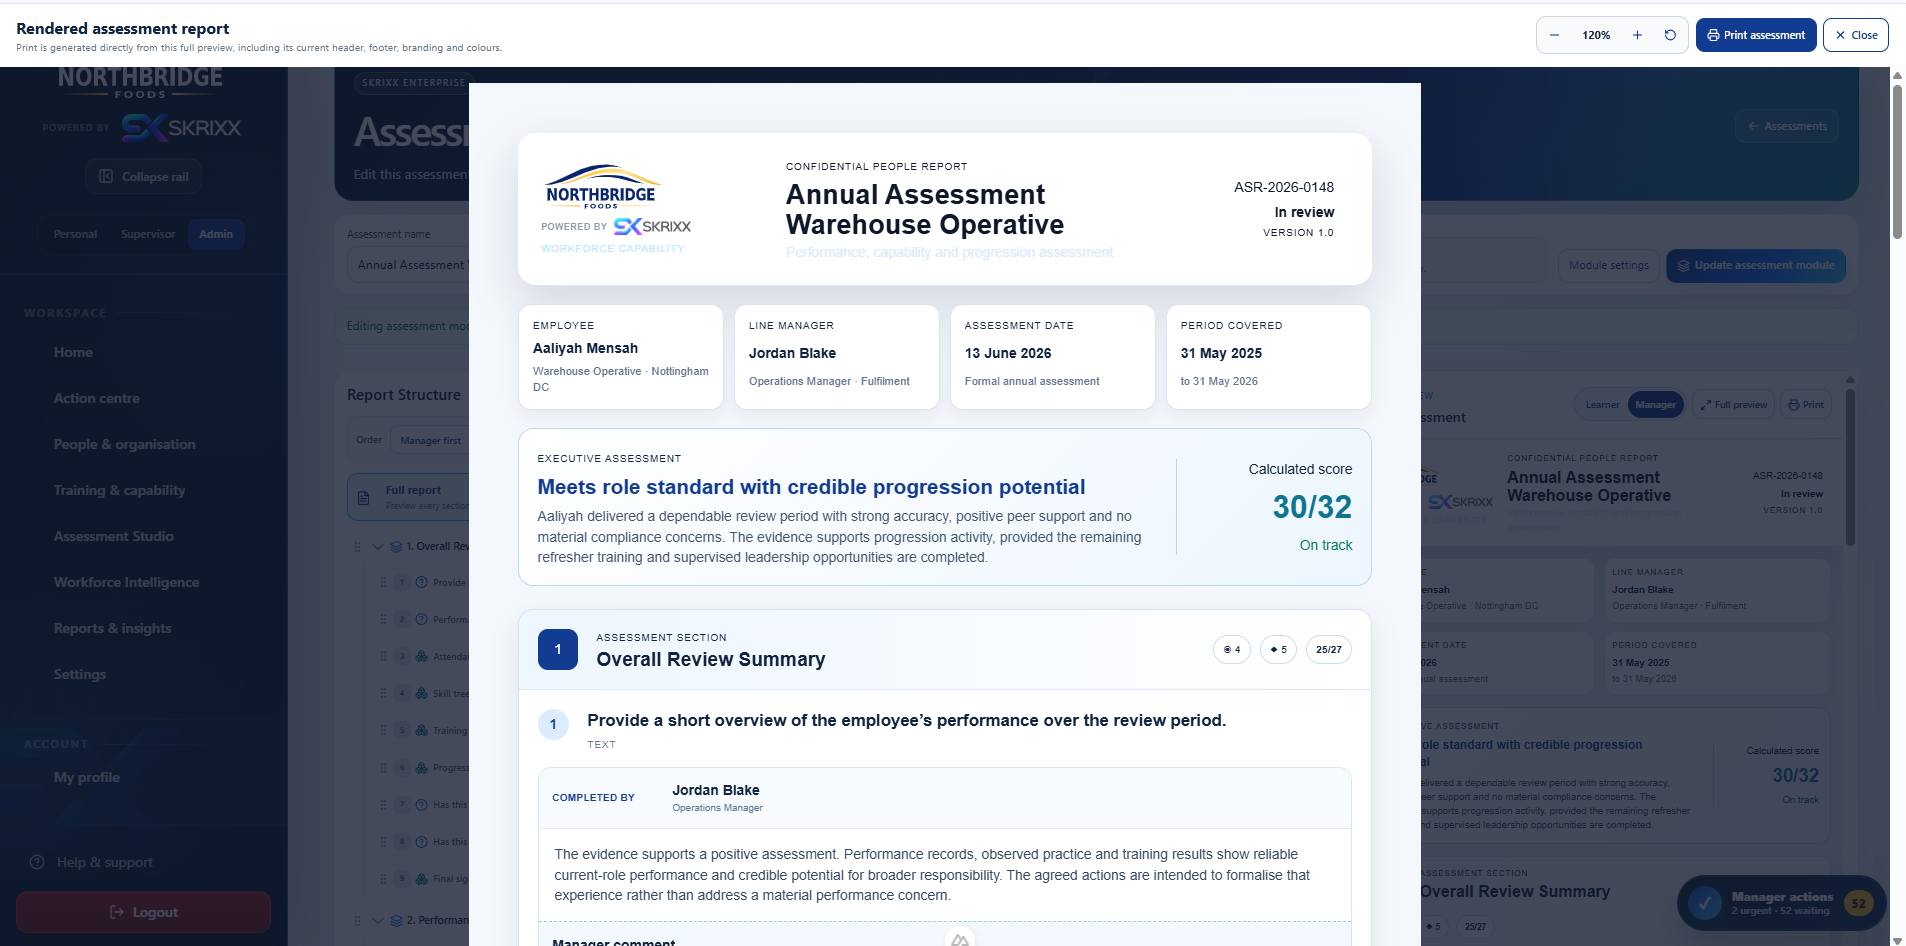Image resolution: width=1906 pixels, height=946 pixels.
Task: Click the module icon on row 4 Skill tree
Action: point(421,693)
